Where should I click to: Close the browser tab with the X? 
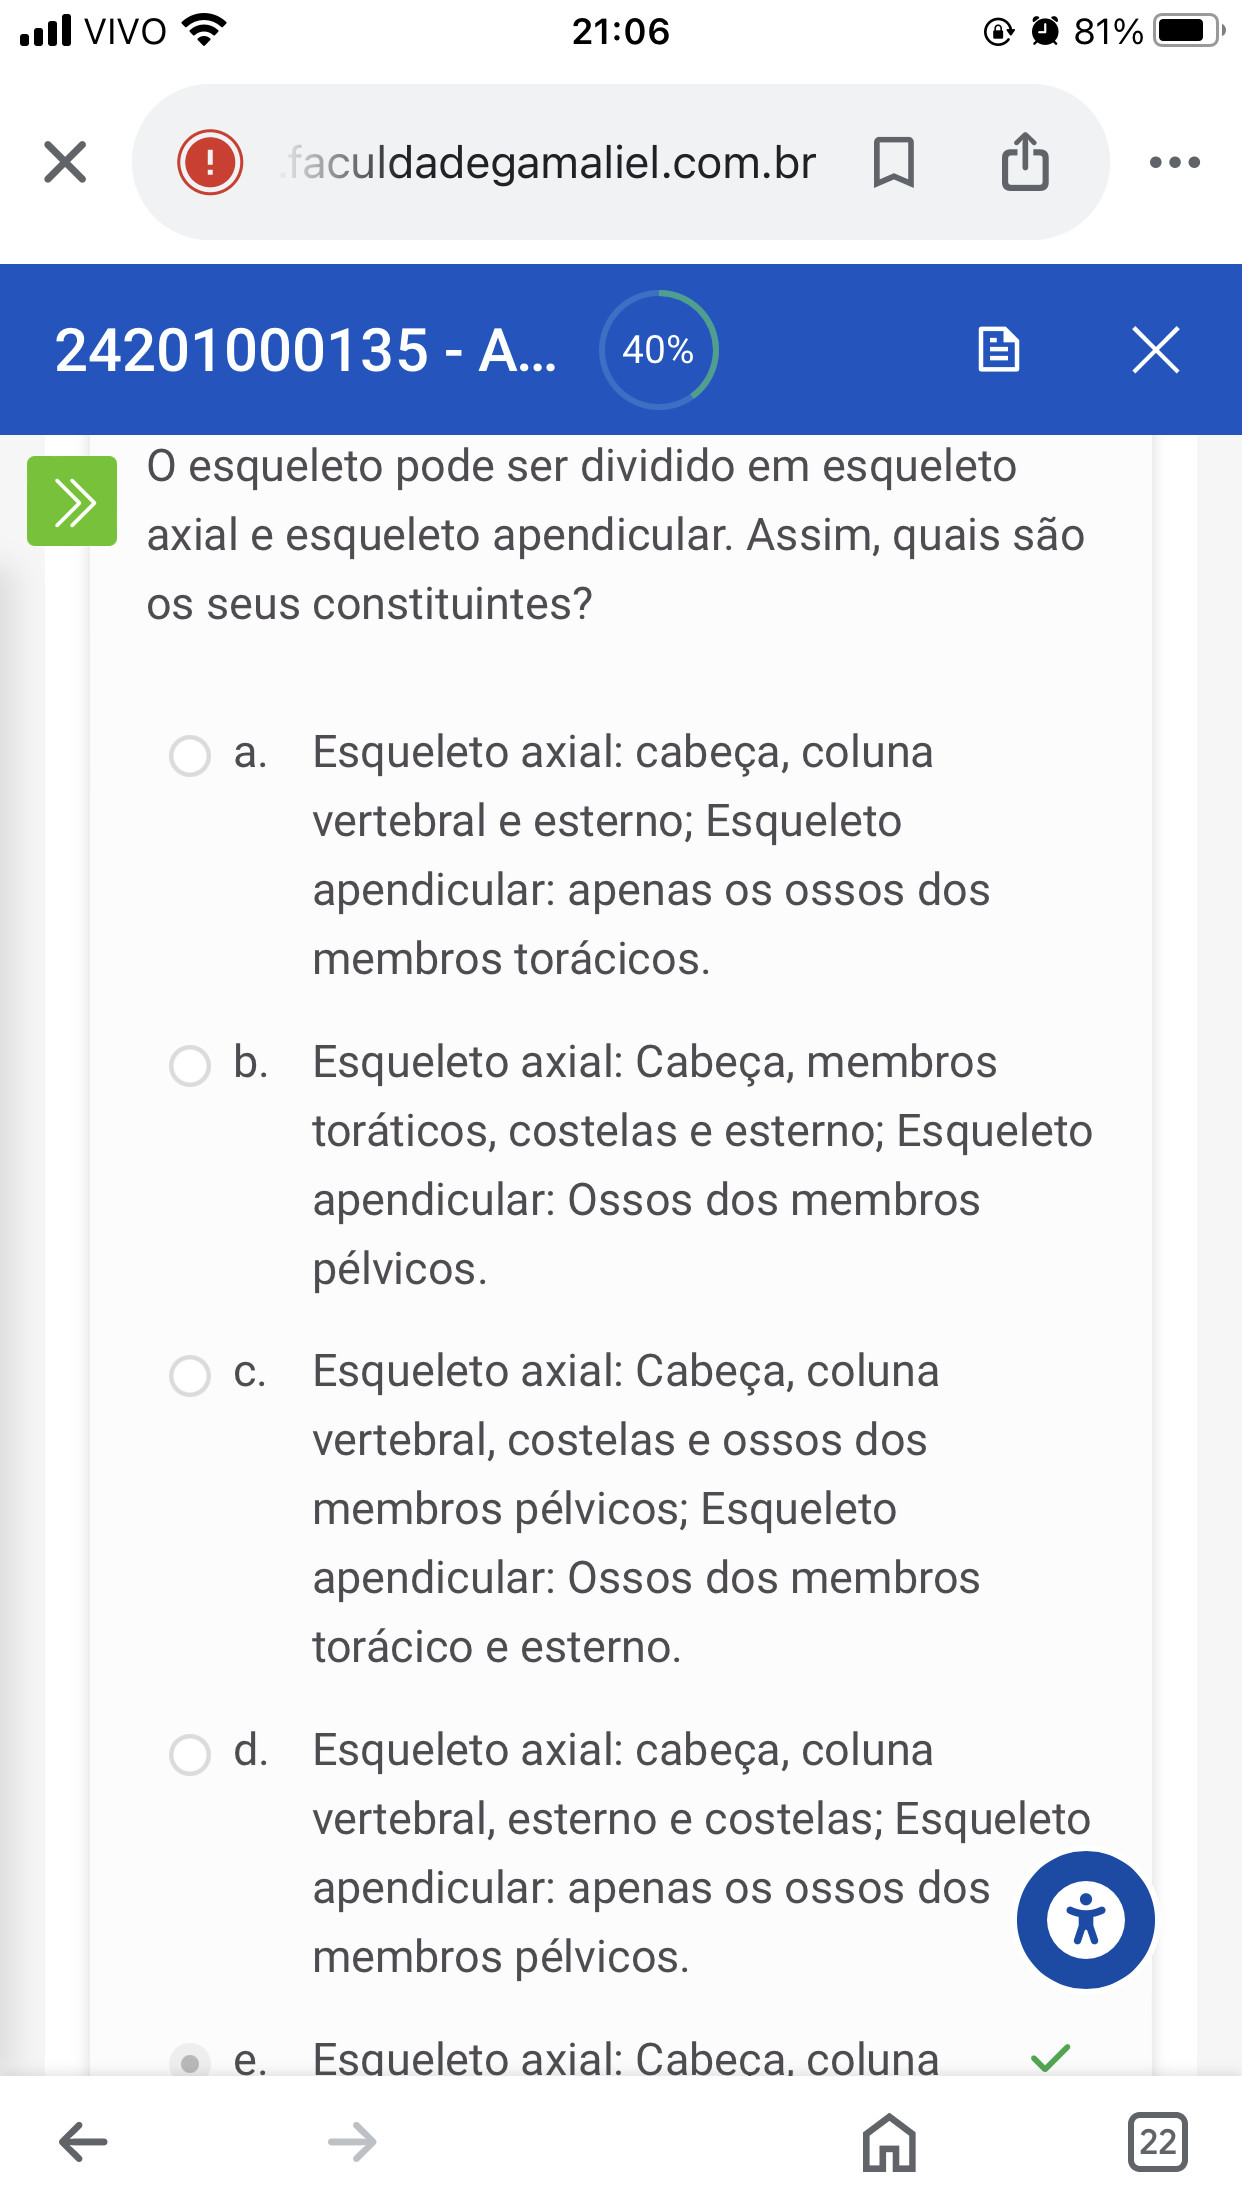pyautogui.click(x=65, y=162)
